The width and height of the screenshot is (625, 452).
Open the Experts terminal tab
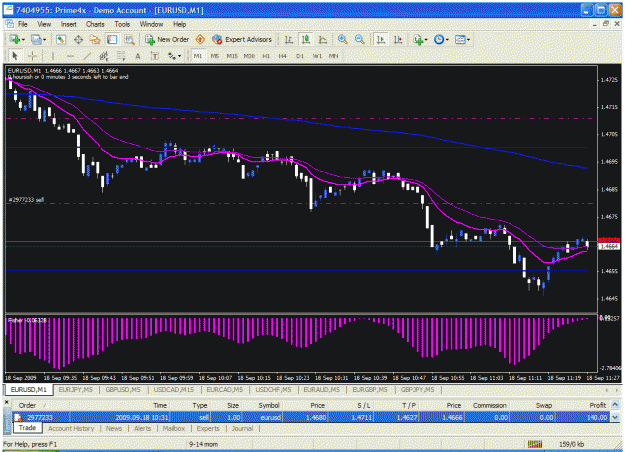click(208, 428)
